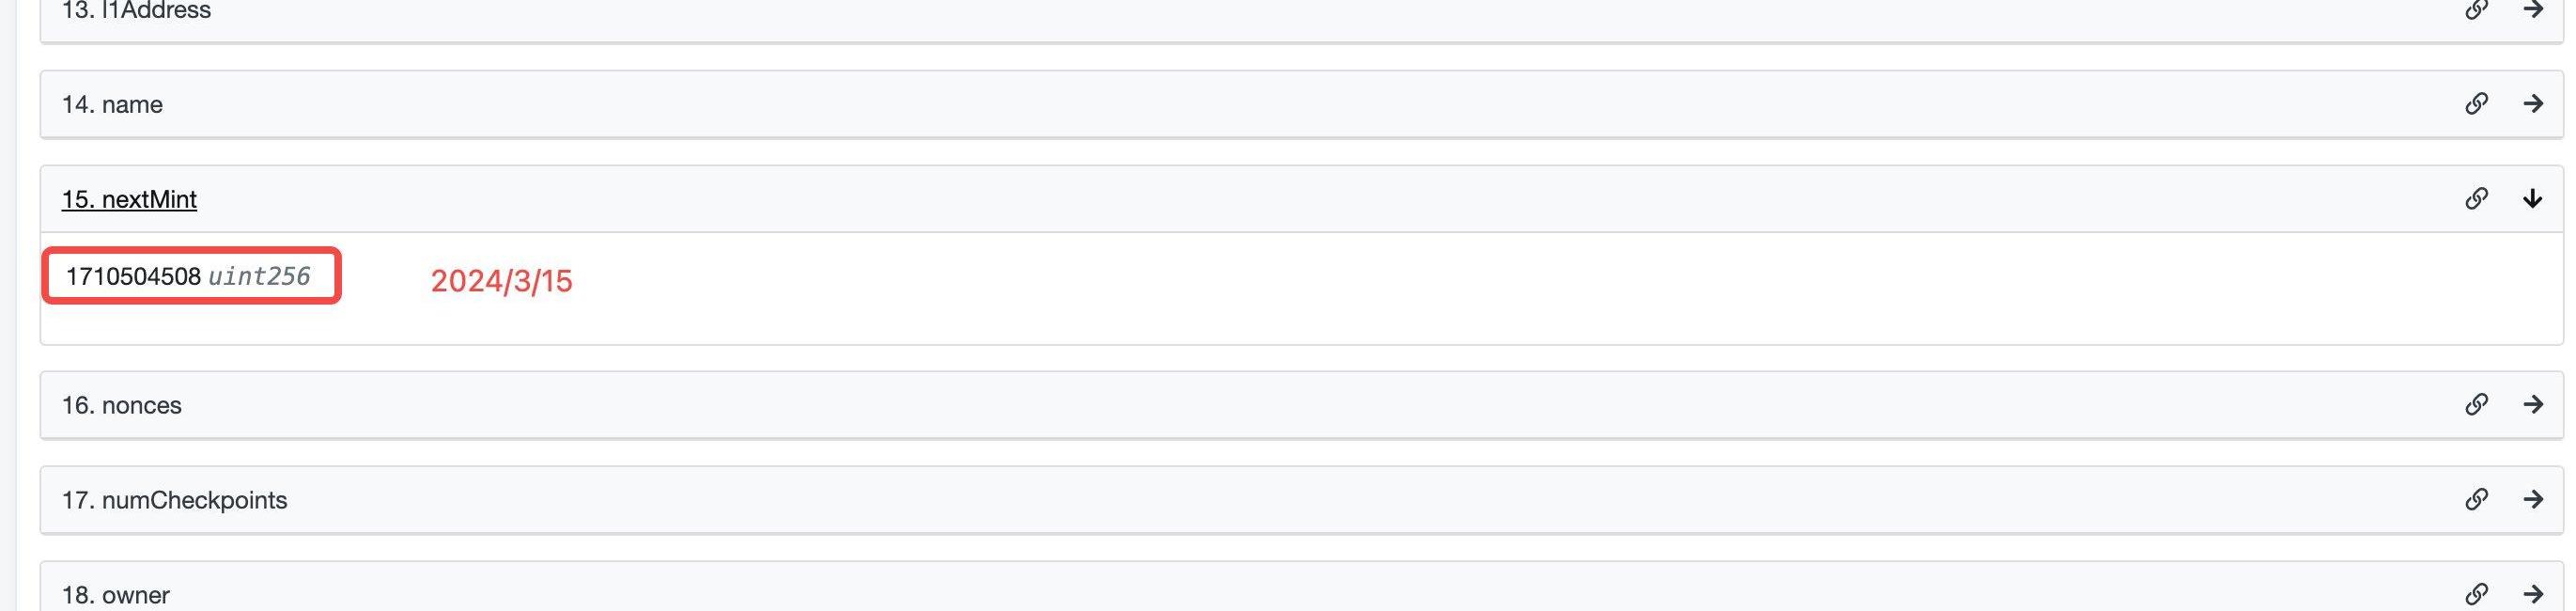
Task: Expand the nonces row arrow
Action: [2533, 405]
